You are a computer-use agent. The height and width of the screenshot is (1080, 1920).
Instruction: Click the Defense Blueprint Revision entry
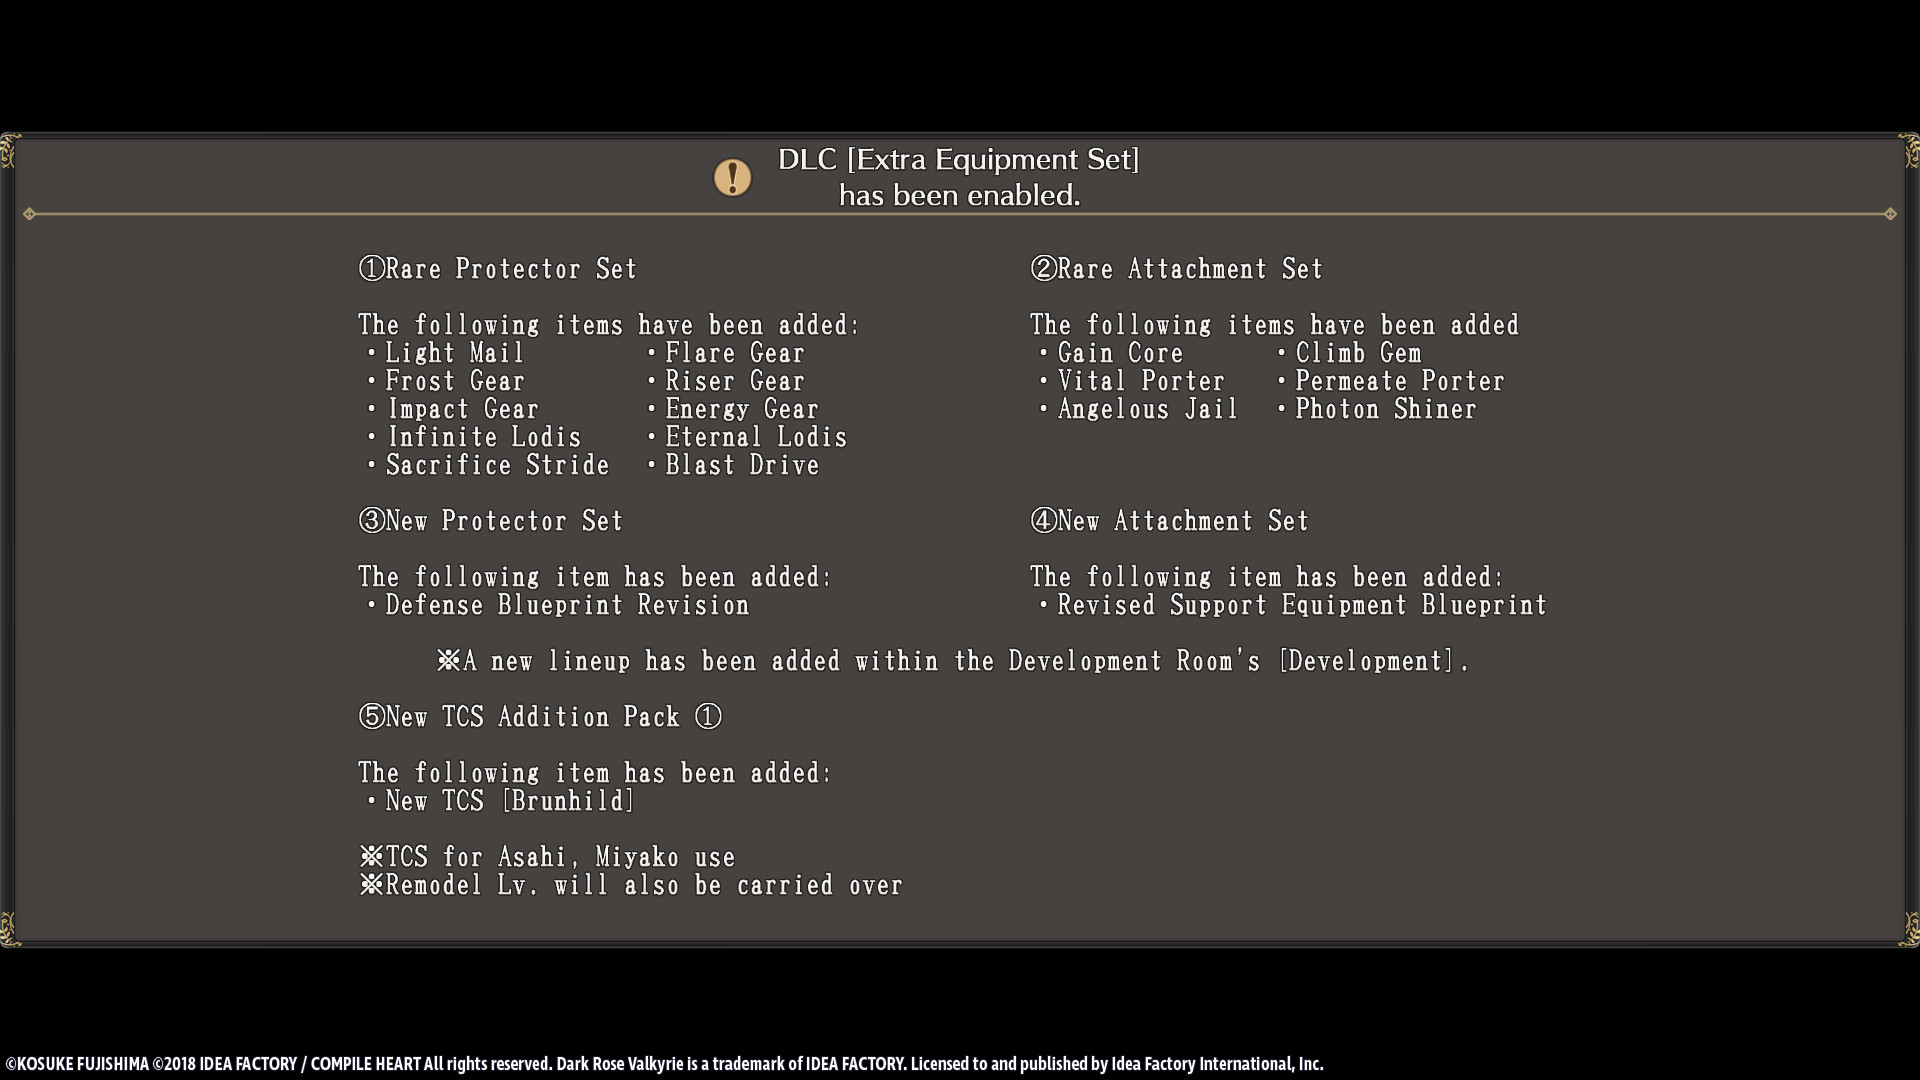[x=565, y=605]
